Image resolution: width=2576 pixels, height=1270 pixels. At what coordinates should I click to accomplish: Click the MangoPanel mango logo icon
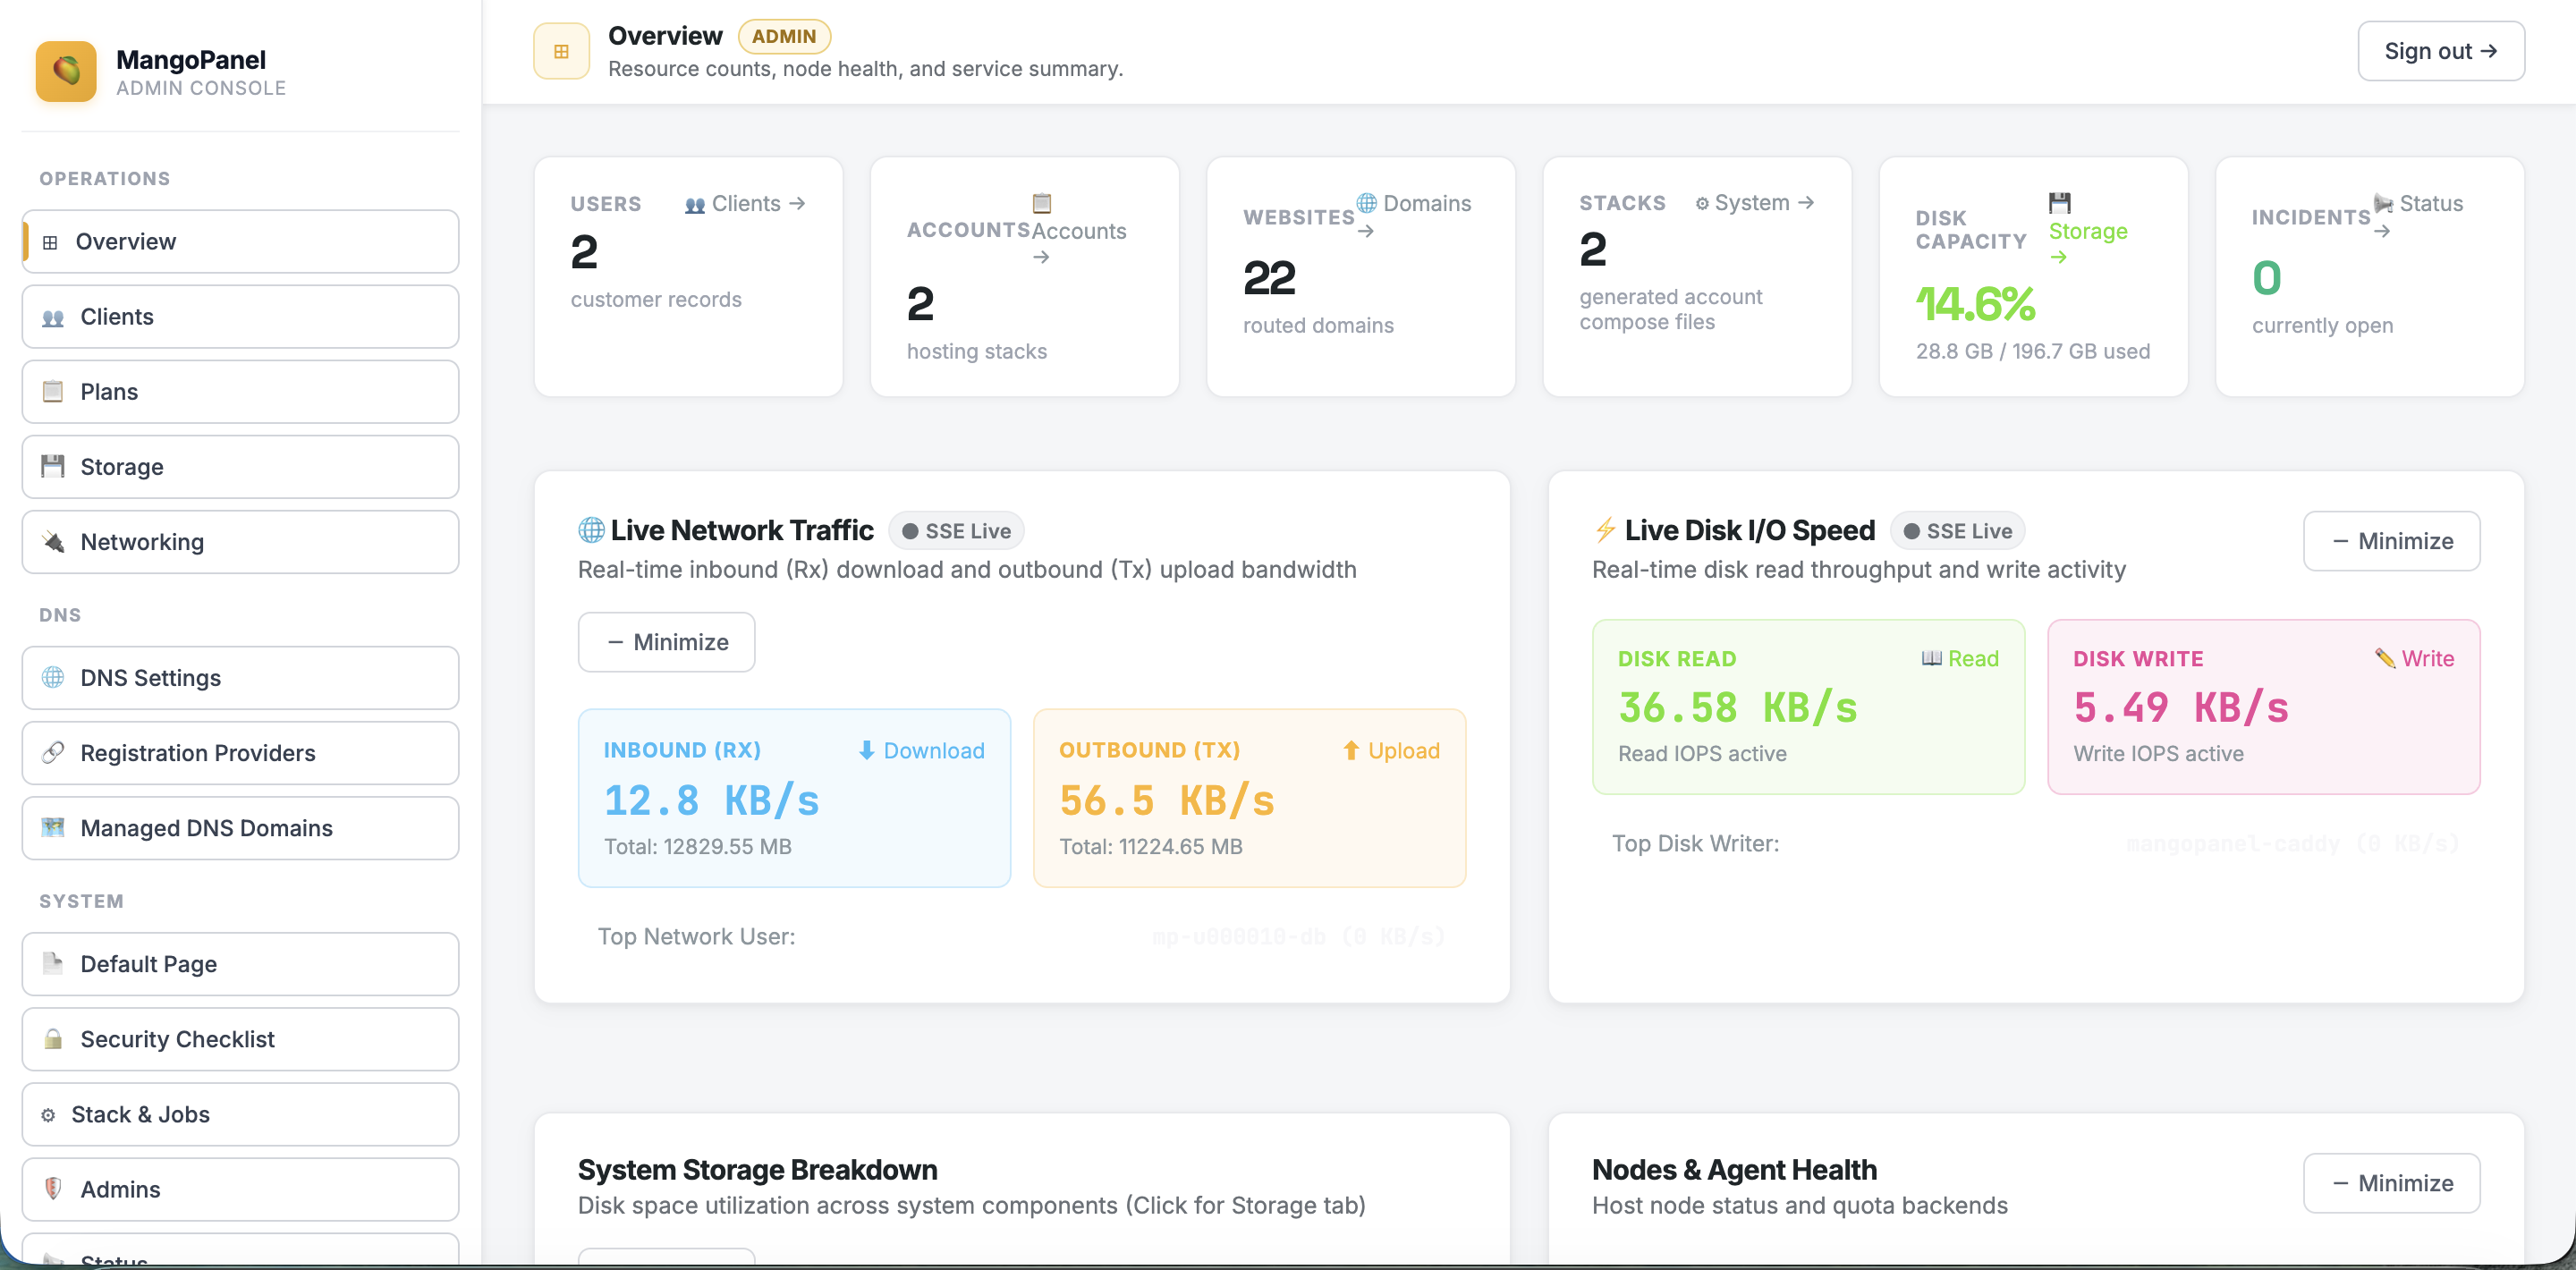66,72
